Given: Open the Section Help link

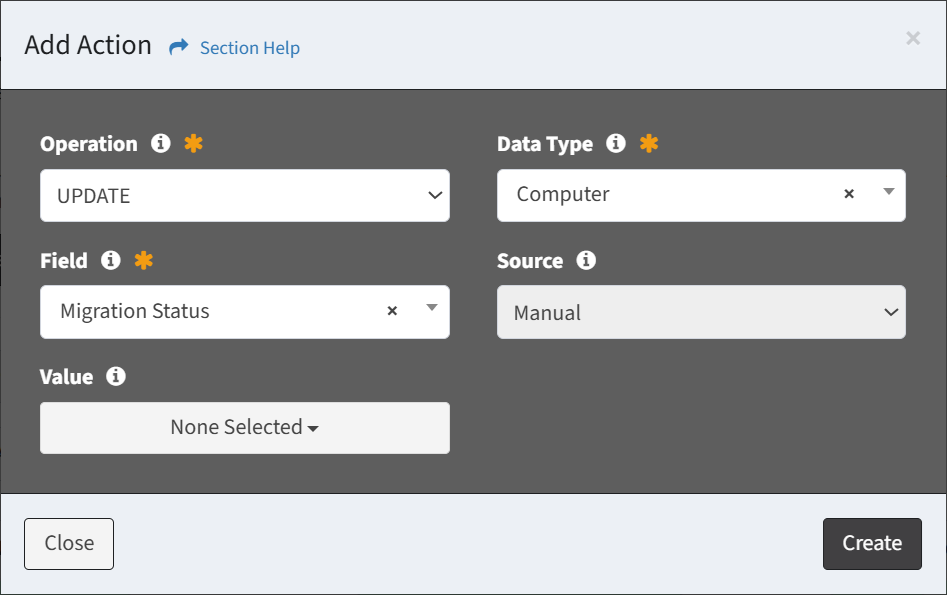Looking at the screenshot, I should (x=249, y=48).
